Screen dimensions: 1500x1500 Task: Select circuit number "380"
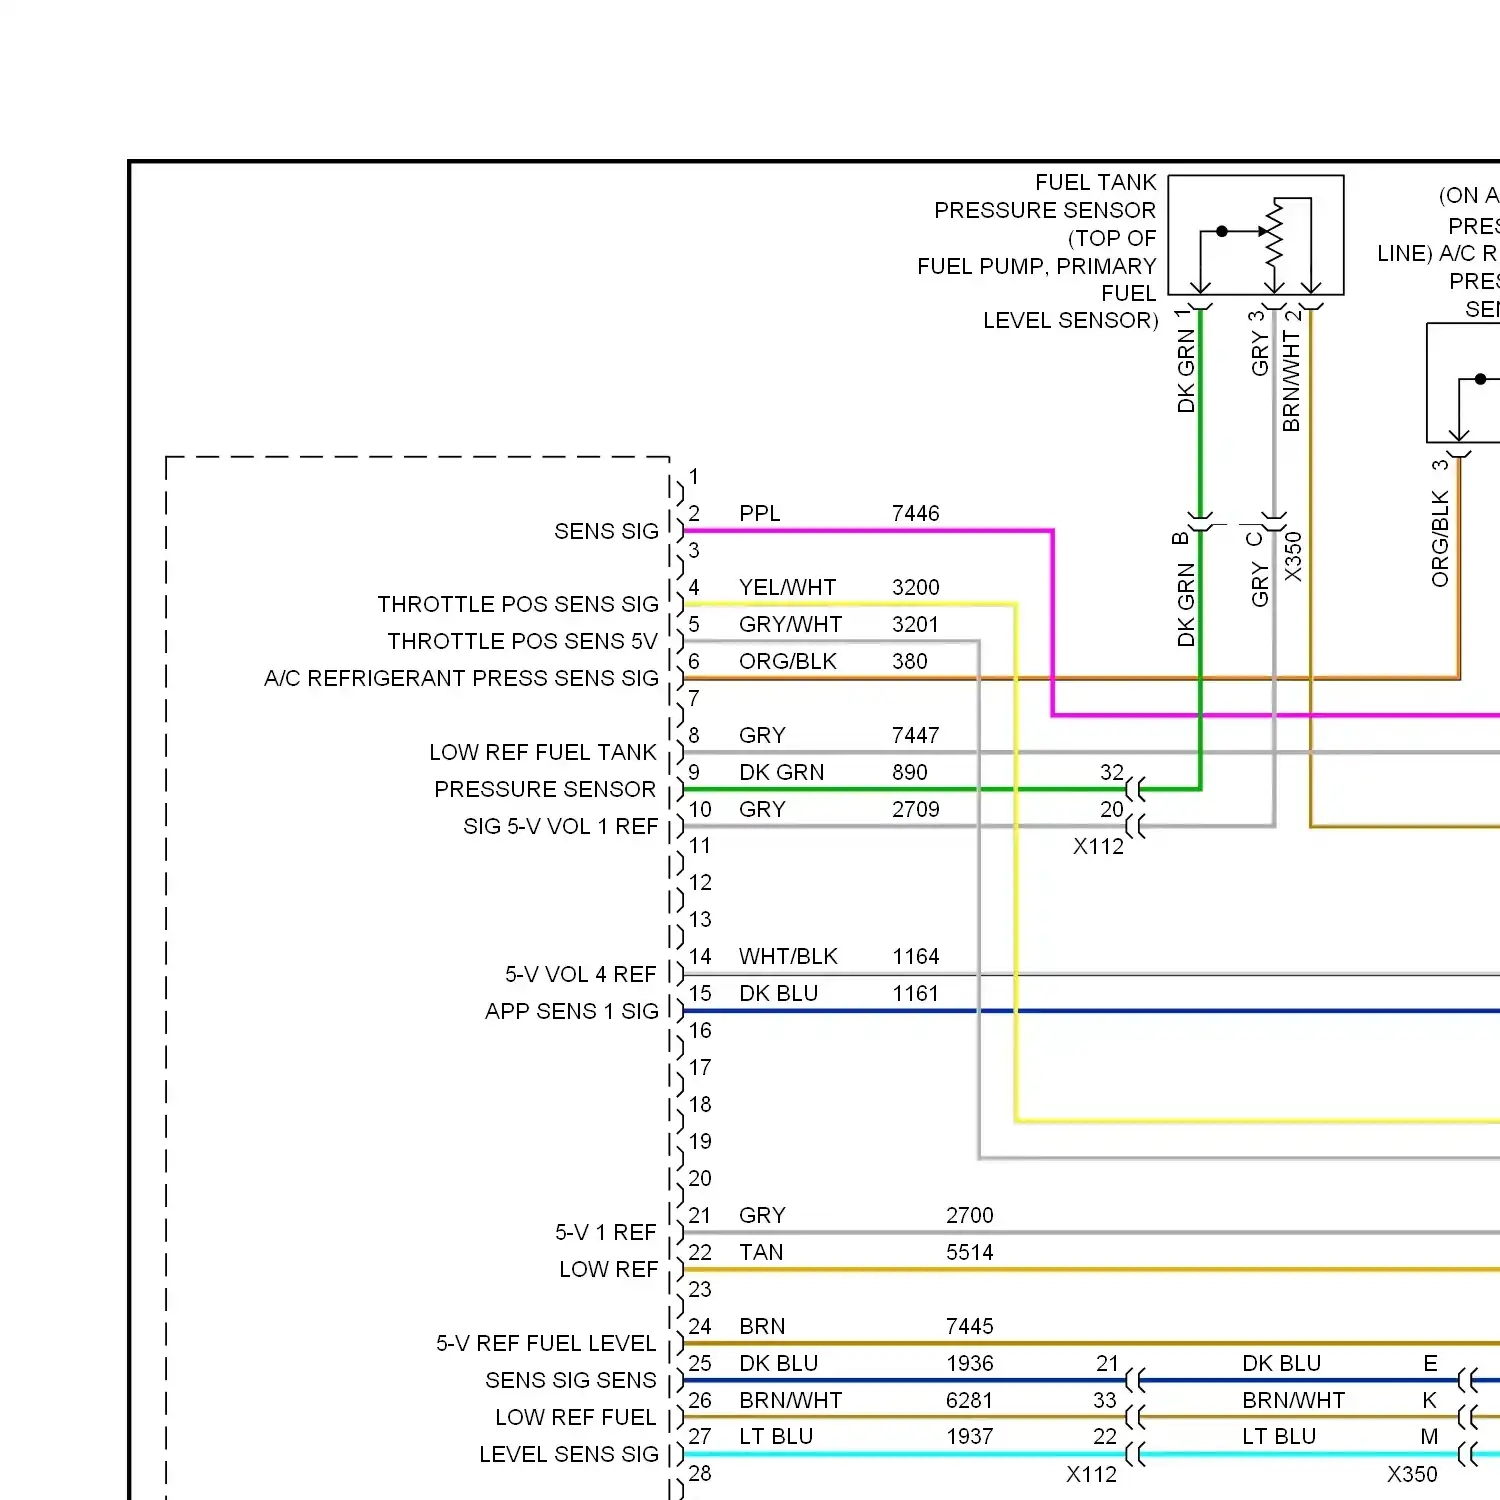[x=909, y=661]
